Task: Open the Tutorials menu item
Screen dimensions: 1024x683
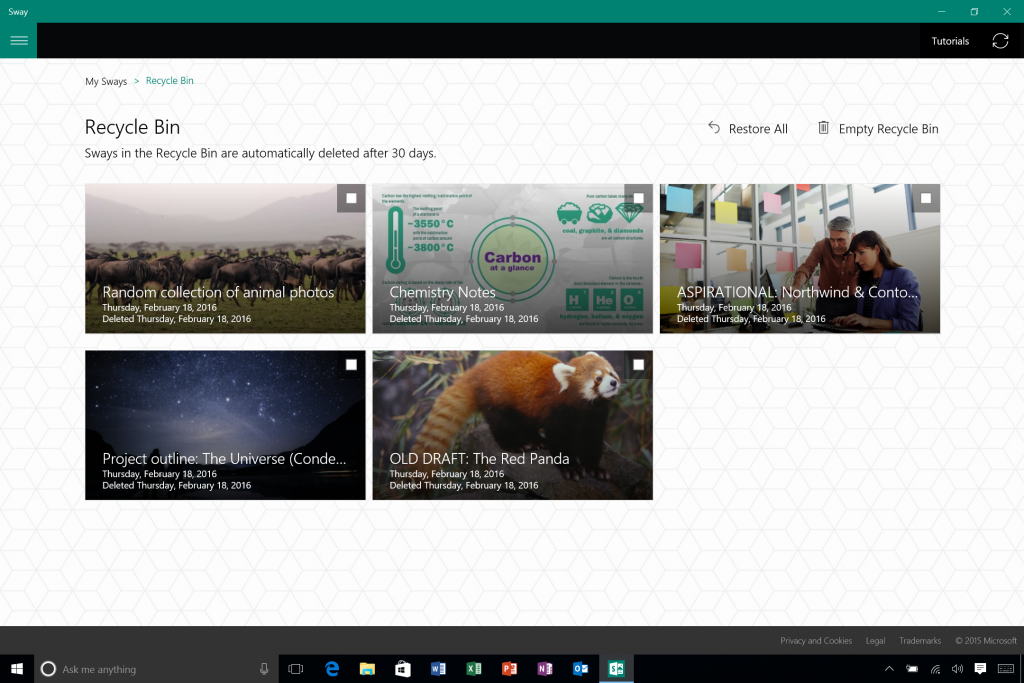Action: pyautogui.click(x=950, y=41)
